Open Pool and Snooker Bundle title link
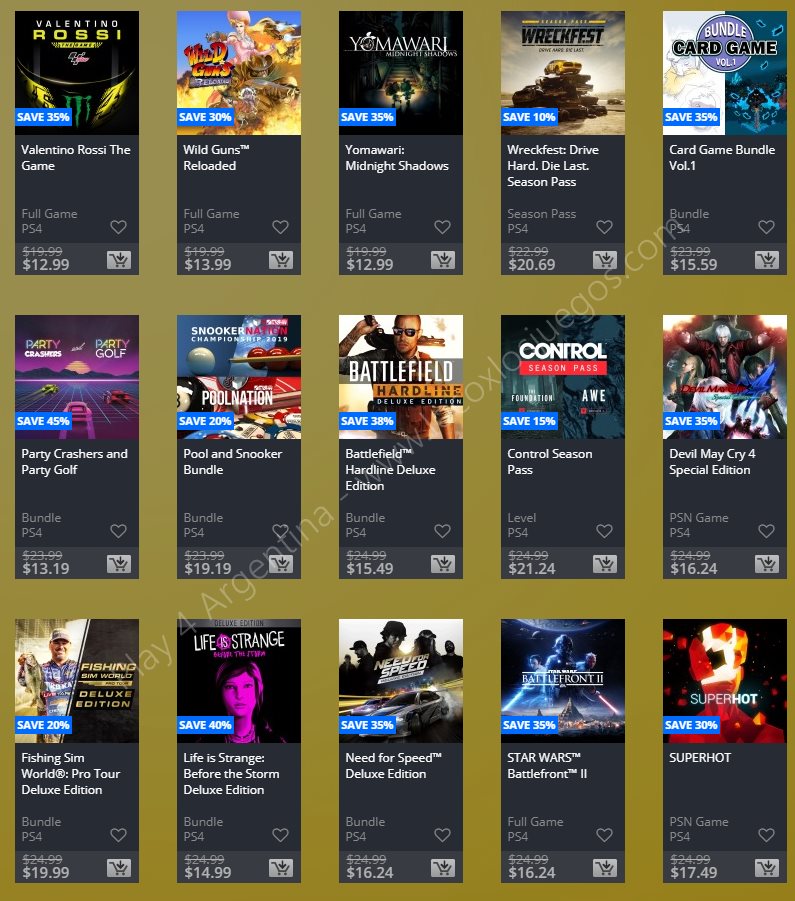The width and height of the screenshot is (795, 901). (x=233, y=461)
